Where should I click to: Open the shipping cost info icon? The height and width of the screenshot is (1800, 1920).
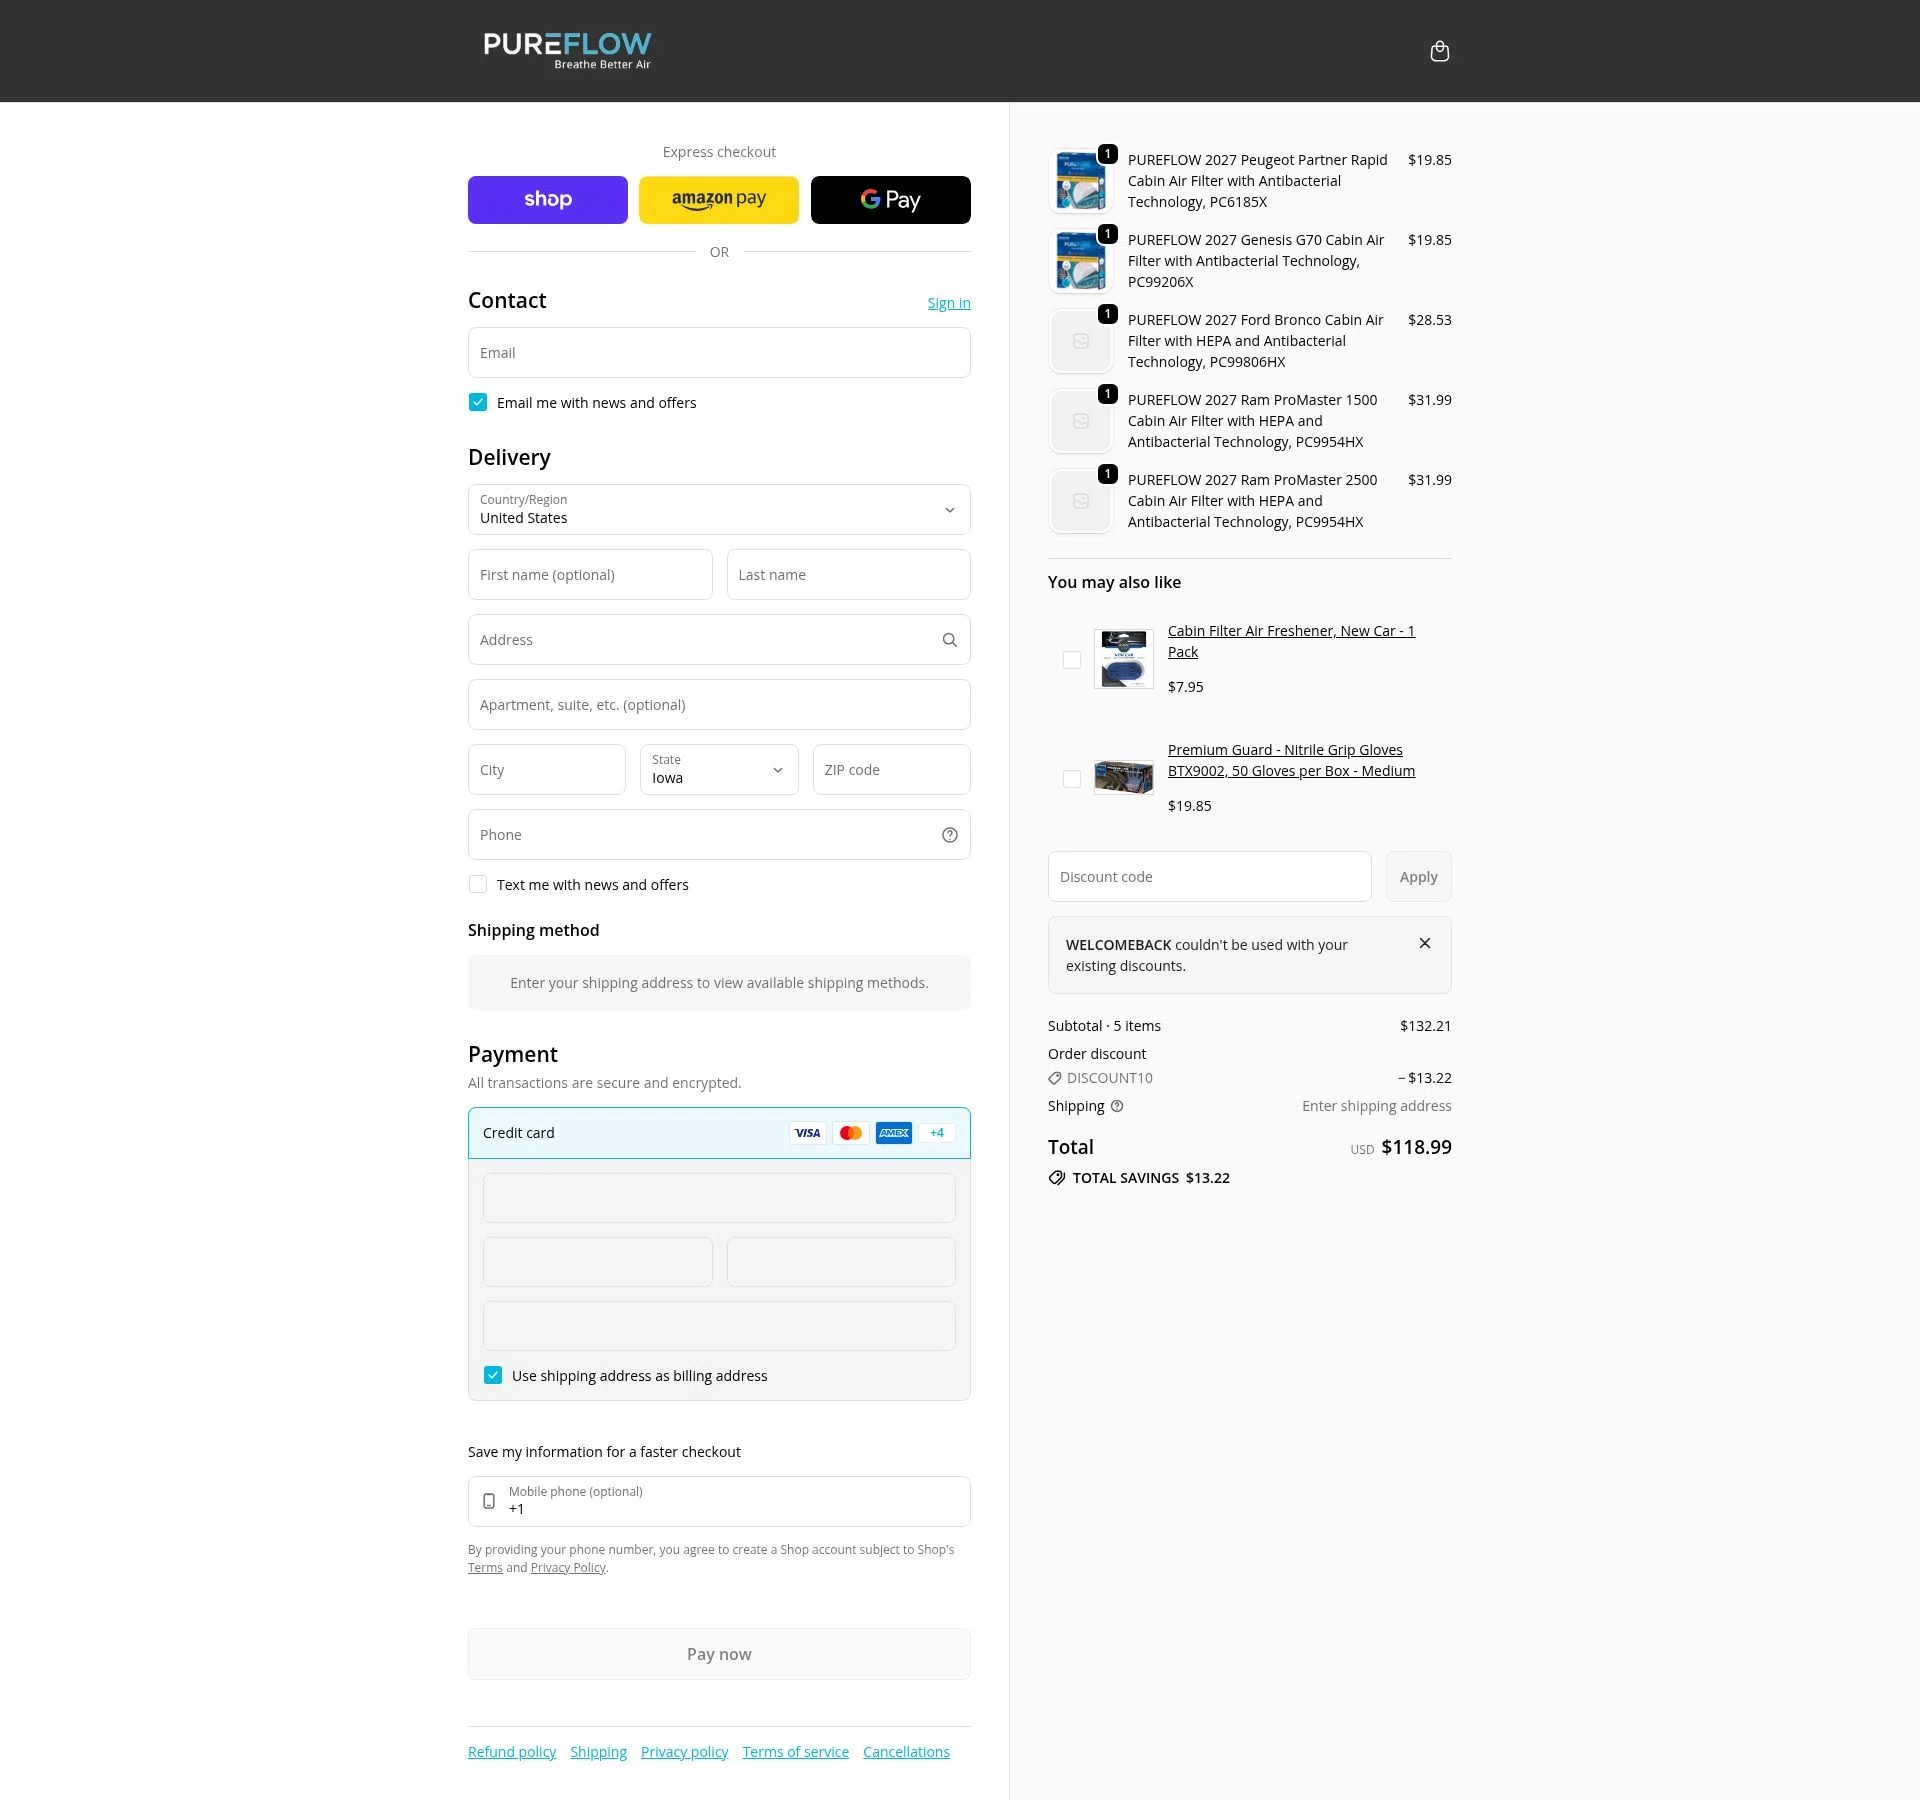click(x=1117, y=1106)
